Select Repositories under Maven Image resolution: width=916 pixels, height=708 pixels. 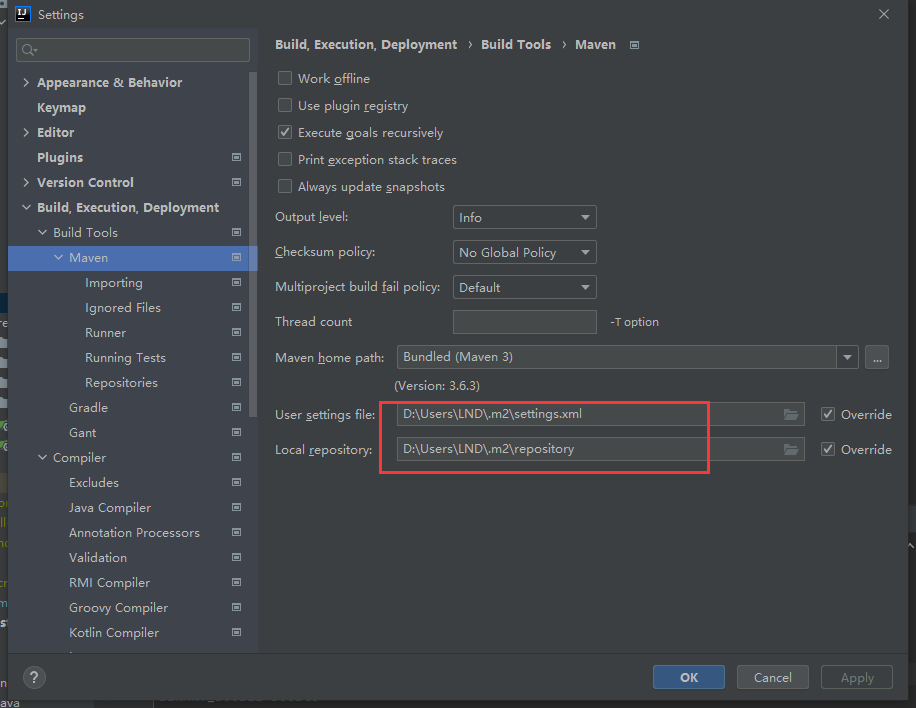[122, 383]
